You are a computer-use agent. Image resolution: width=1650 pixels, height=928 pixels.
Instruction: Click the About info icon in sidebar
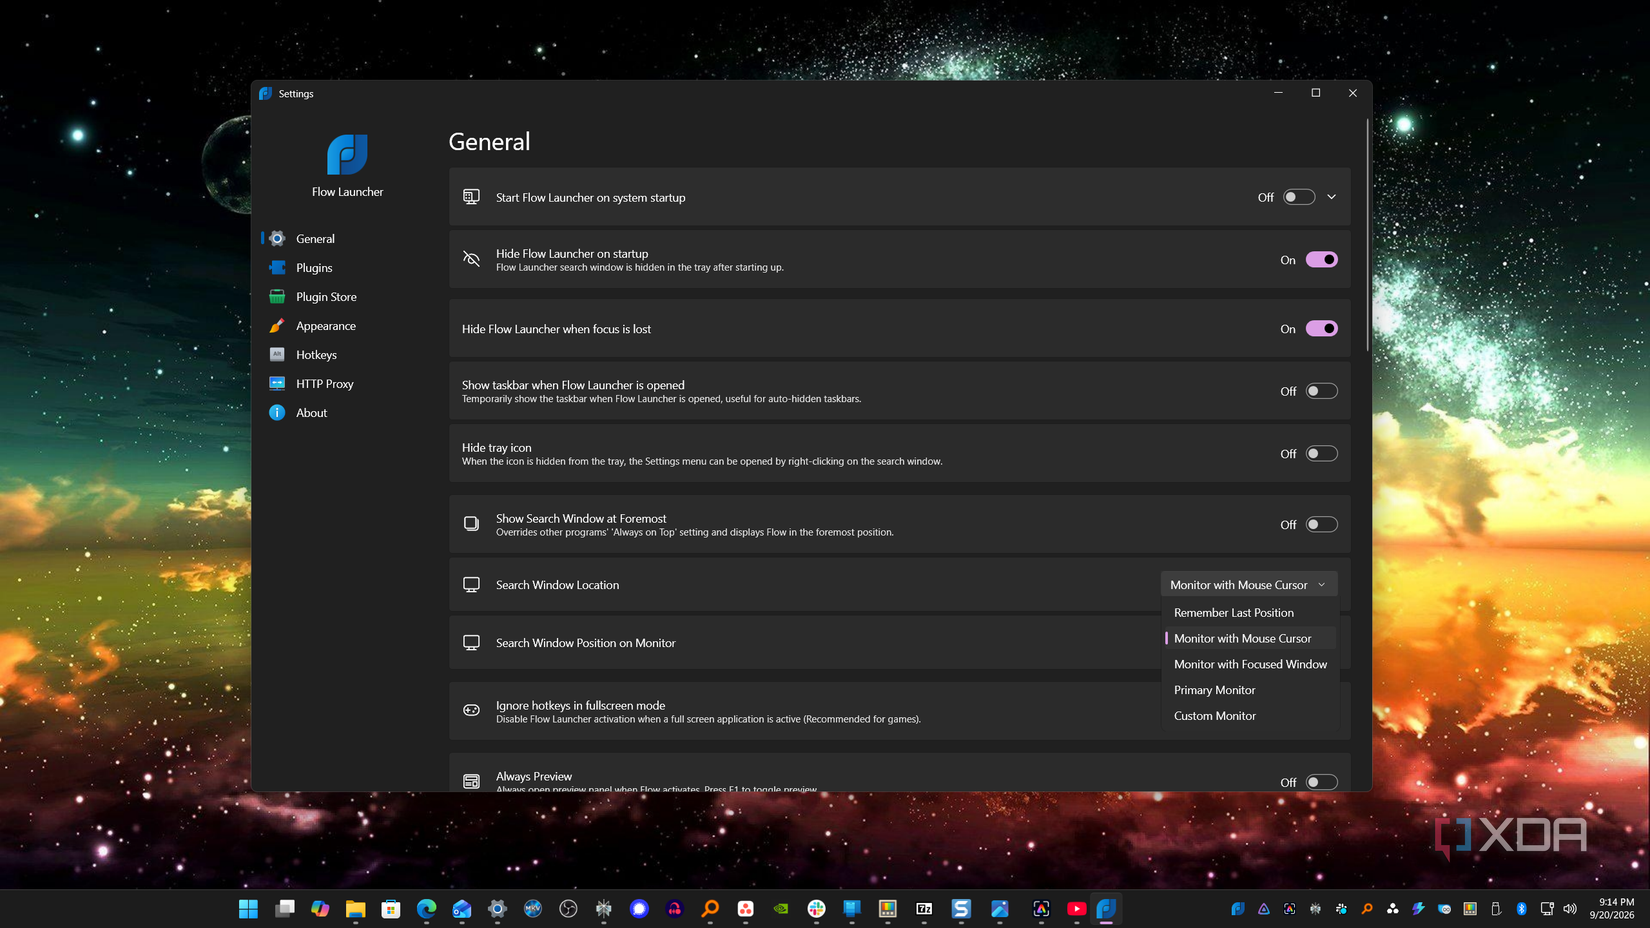coord(277,412)
